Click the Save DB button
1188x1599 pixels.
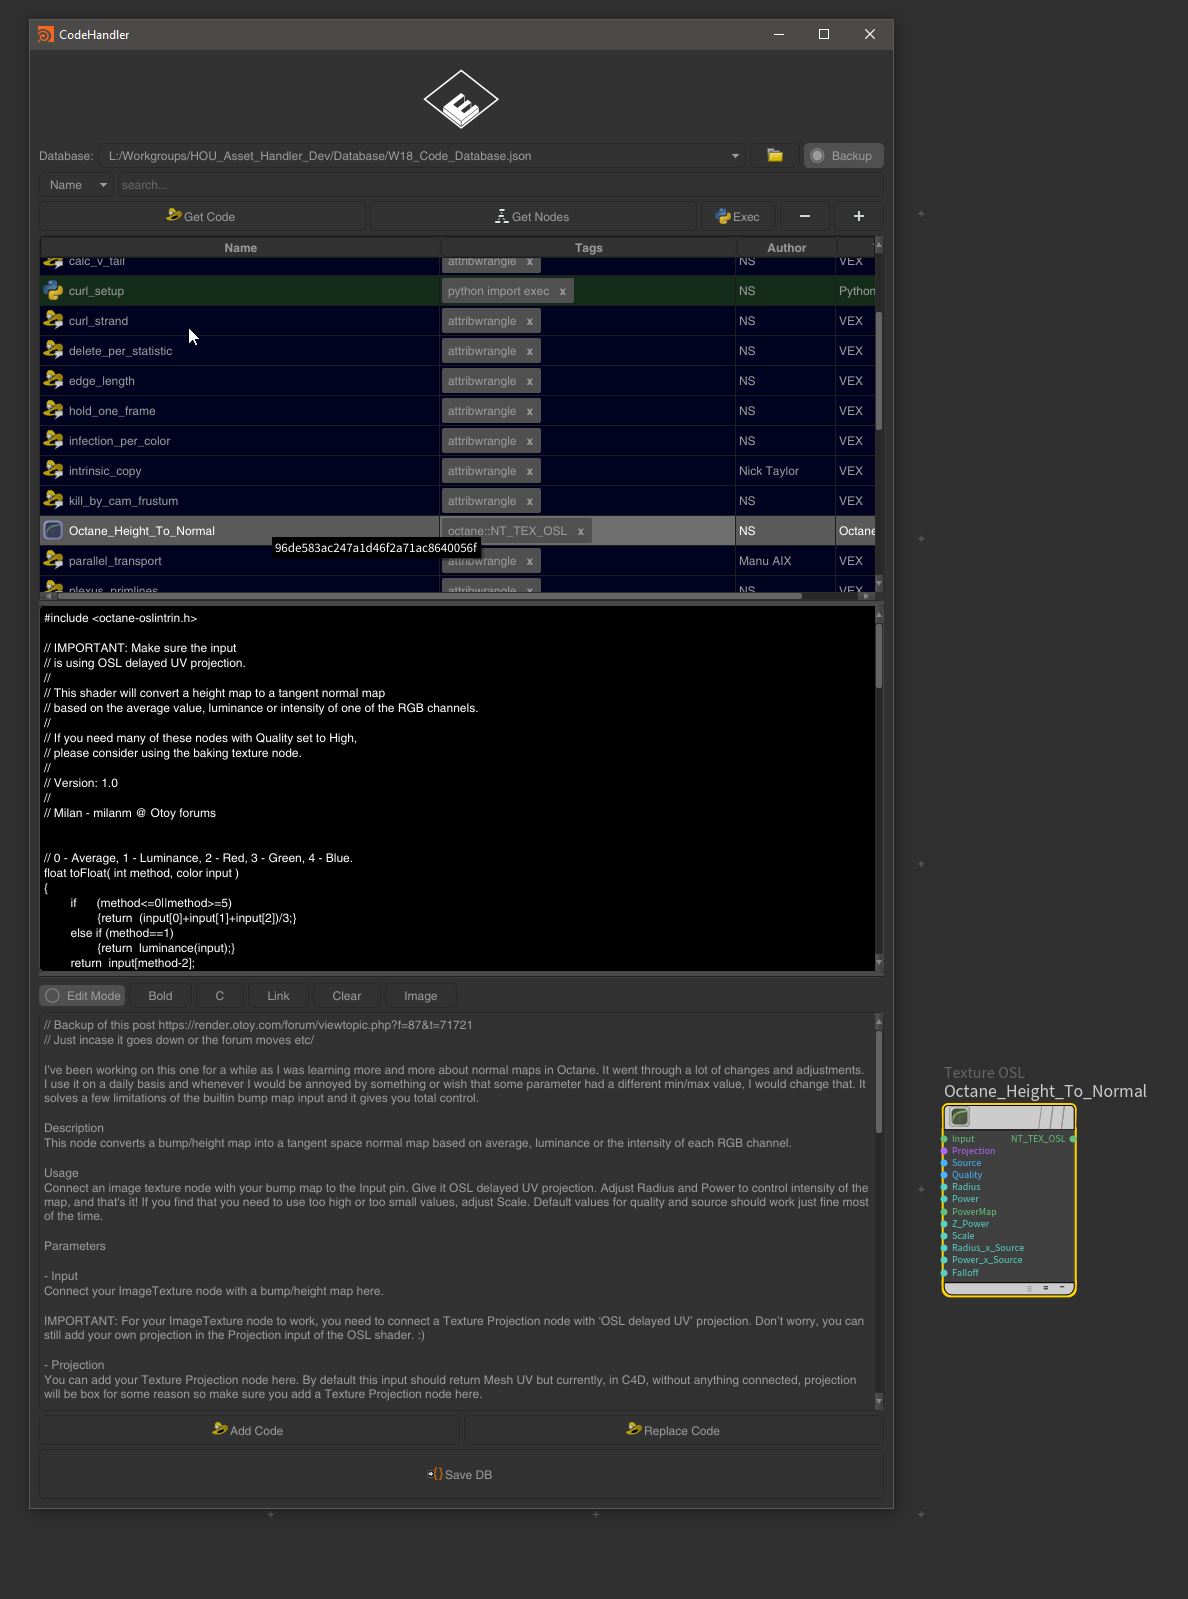pos(460,1475)
